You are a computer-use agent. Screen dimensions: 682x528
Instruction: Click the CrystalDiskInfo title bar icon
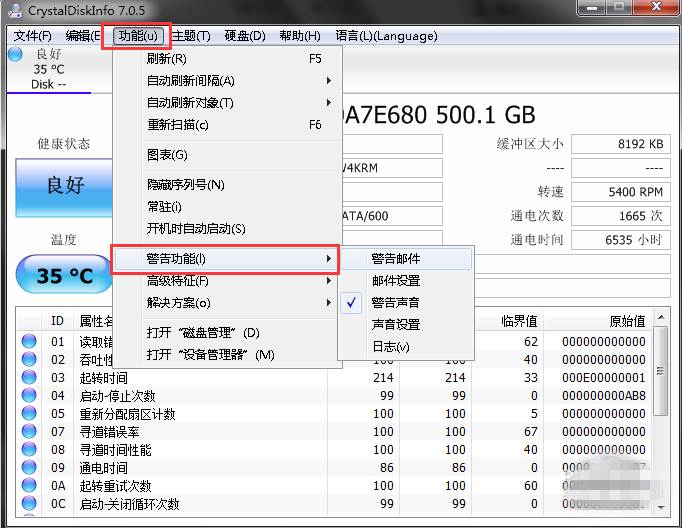(16, 10)
